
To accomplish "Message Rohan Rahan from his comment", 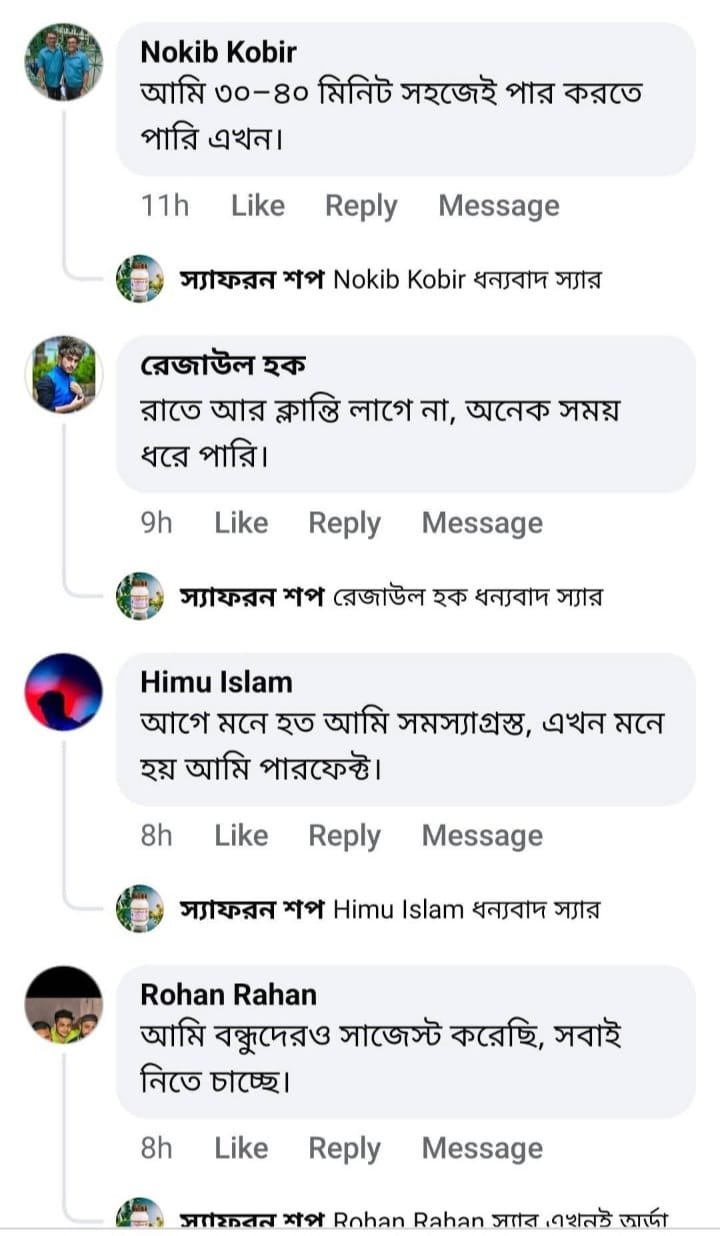I will [482, 1149].
